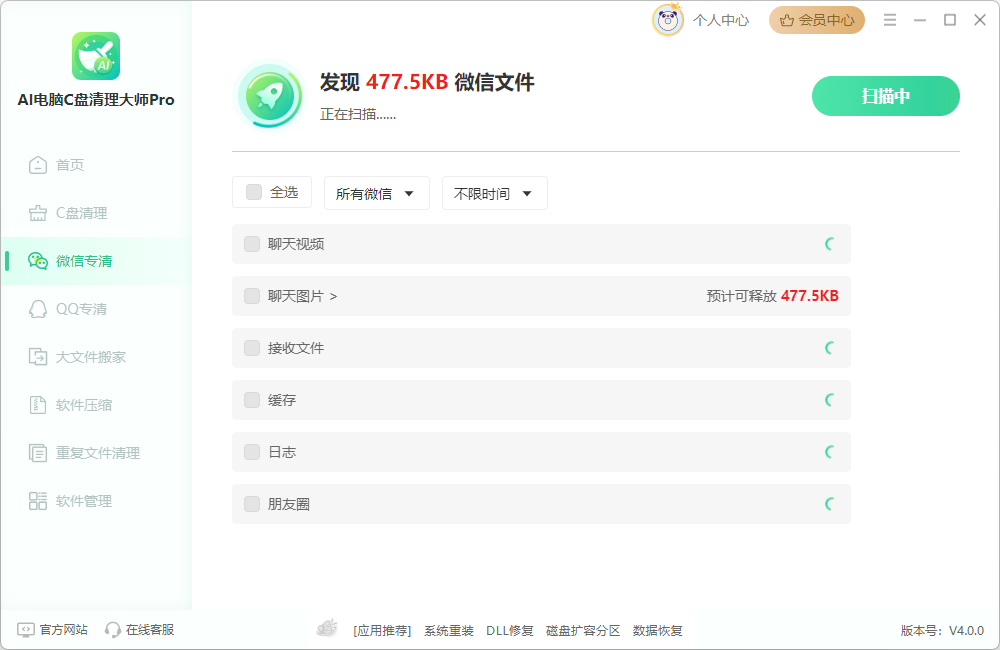This screenshot has width=1000, height=650.
Task: Open DLL修复 link in footer
Action: coord(510,630)
